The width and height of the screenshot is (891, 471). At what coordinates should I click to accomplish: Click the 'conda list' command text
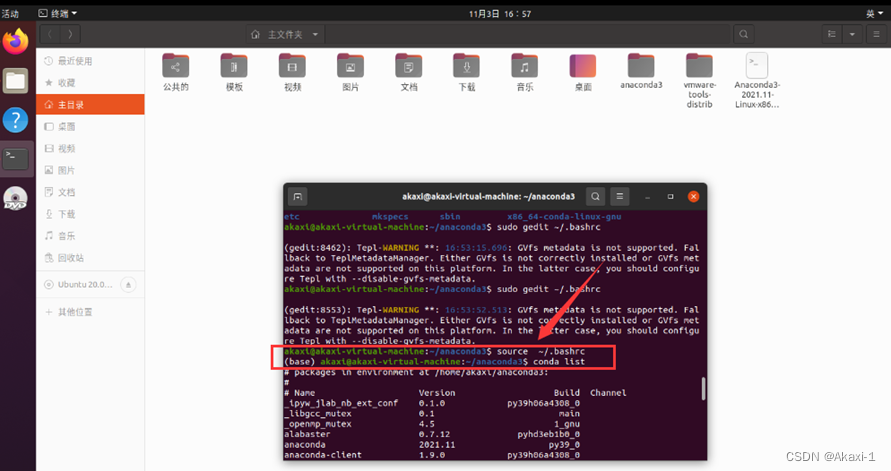559,361
